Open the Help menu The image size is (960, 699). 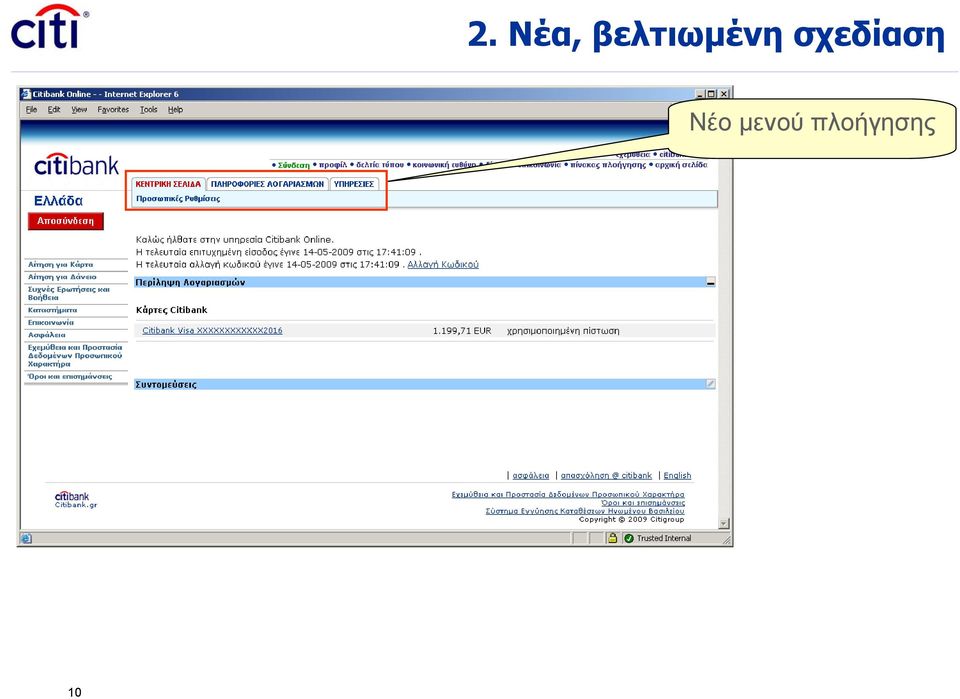176,110
